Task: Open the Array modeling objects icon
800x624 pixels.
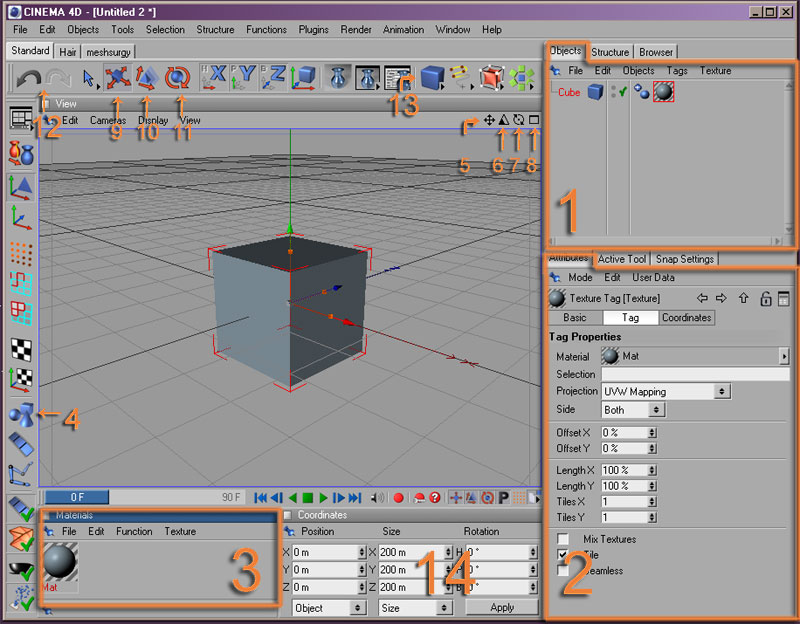Action: tap(521, 78)
